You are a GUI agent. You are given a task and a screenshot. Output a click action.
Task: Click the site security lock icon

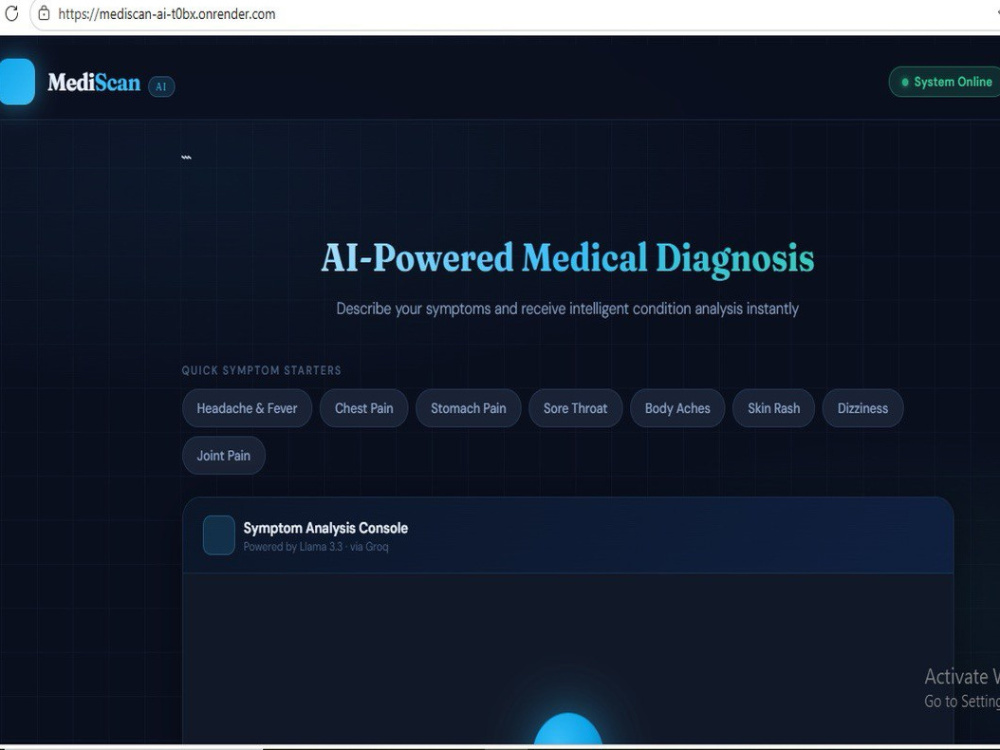pyautogui.click(x=44, y=13)
